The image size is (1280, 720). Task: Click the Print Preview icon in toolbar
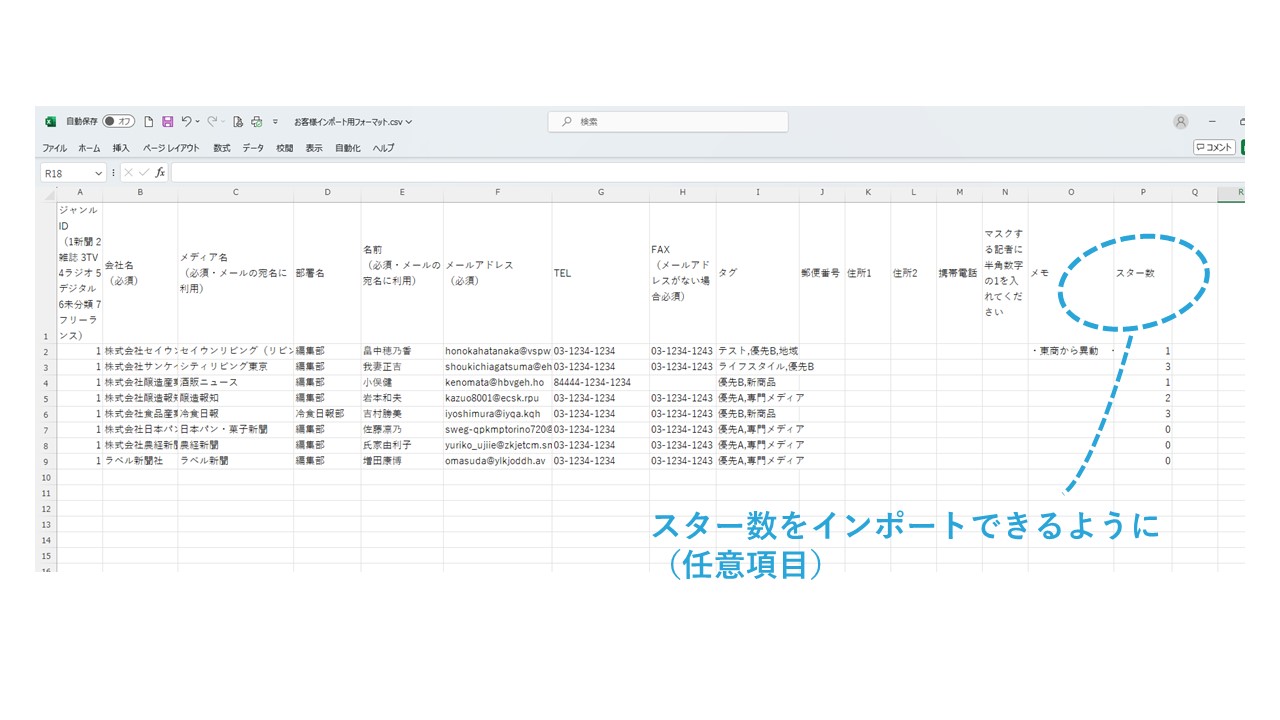click(x=238, y=122)
